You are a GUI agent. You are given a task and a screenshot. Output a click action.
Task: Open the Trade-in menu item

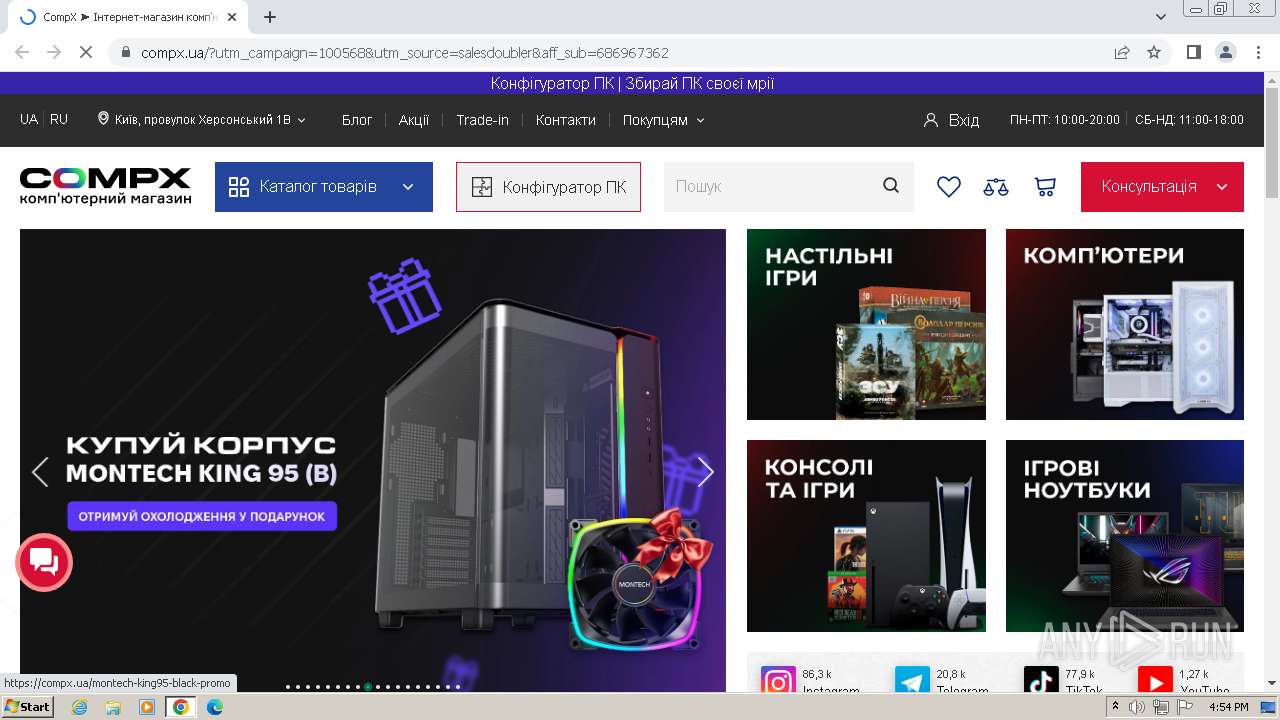click(482, 120)
